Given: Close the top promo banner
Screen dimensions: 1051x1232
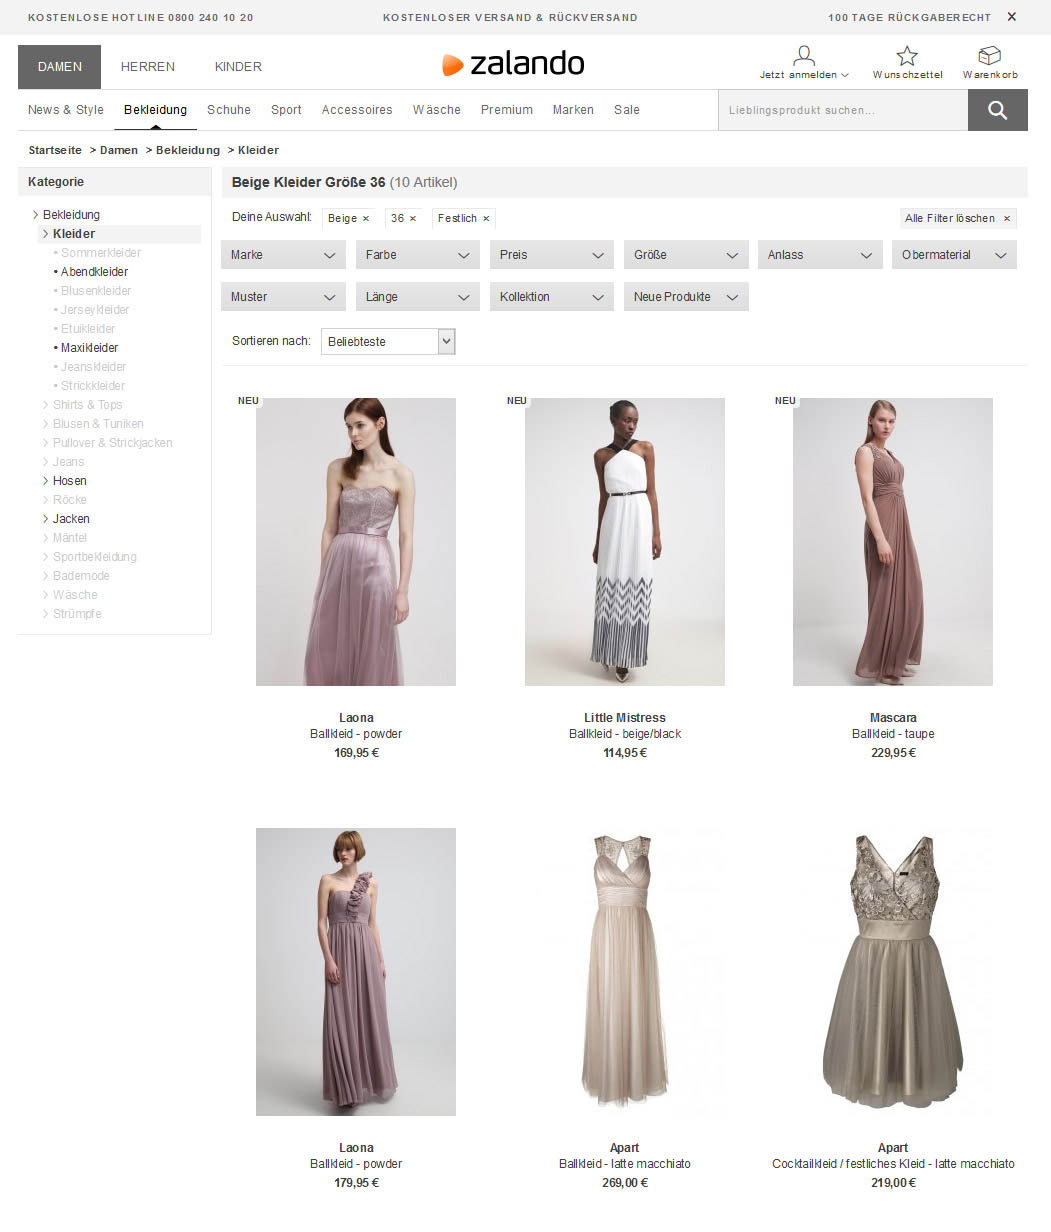Looking at the screenshot, I should pos(1012,17).
